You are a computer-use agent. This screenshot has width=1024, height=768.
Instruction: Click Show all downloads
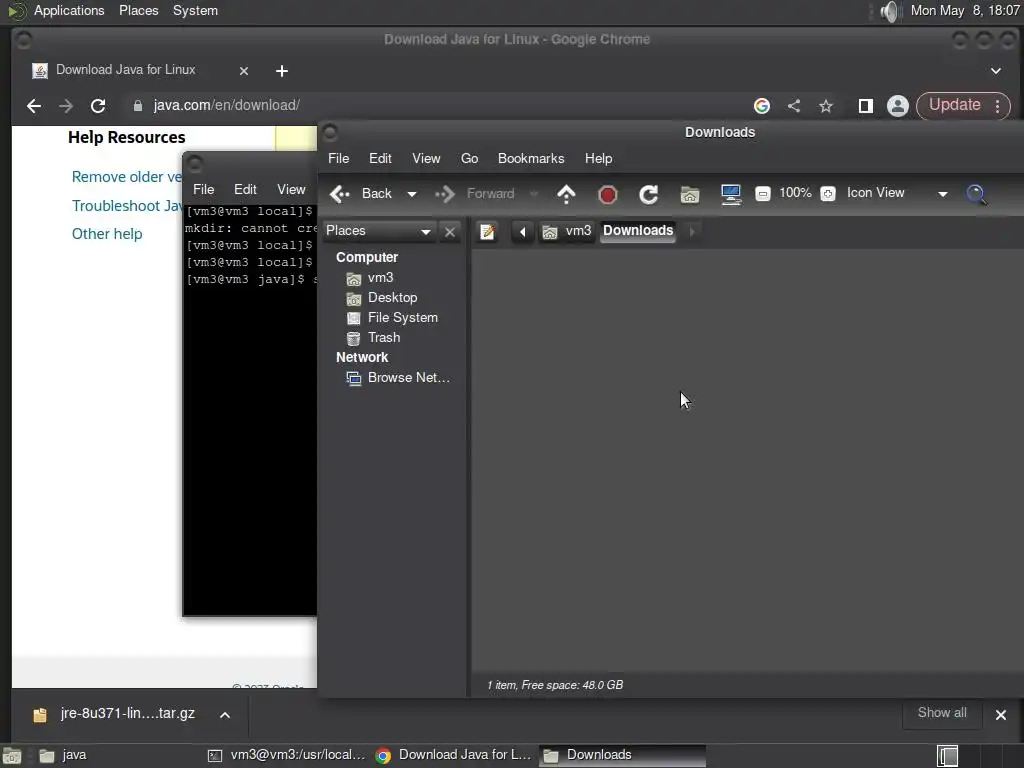pyautogui.click(x=942, y=713)
